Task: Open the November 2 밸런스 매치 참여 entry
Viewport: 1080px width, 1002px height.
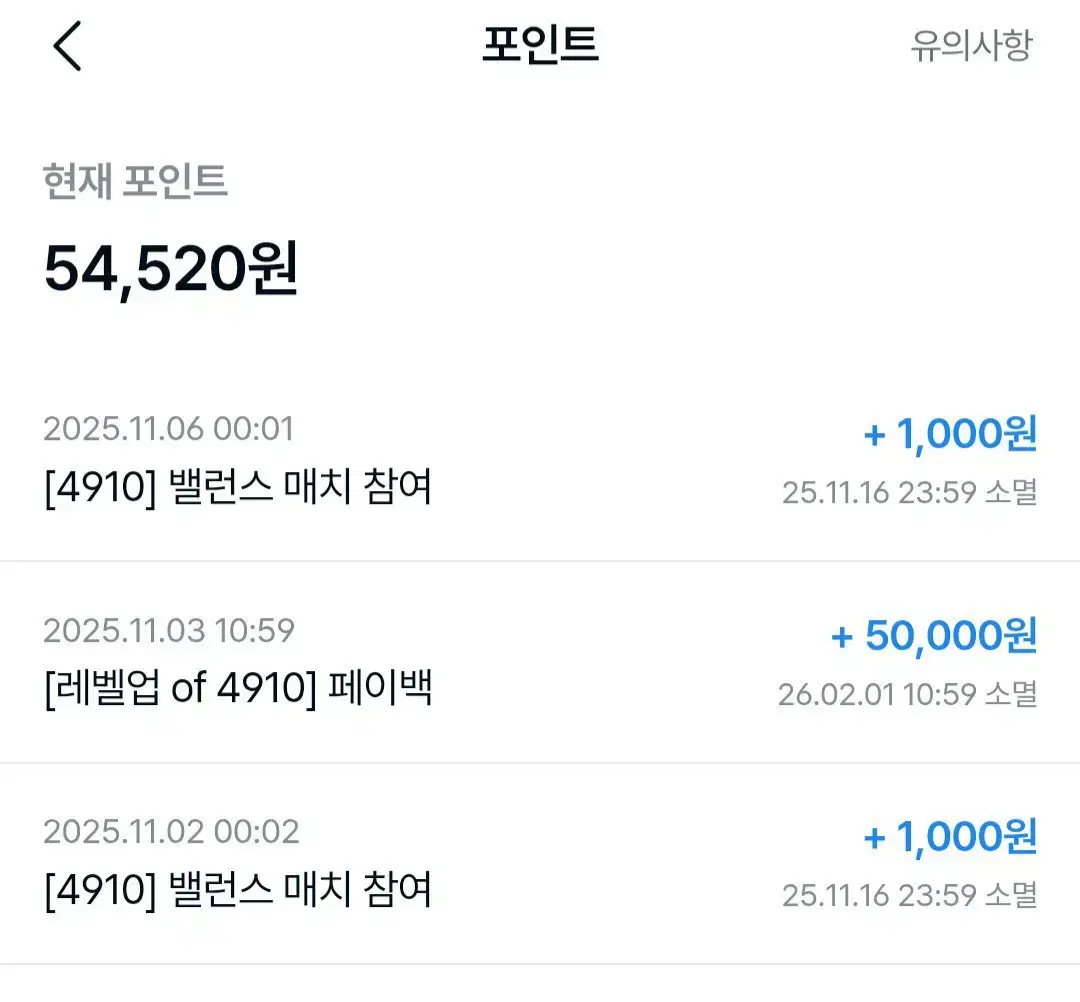Action: pyautogui.click(x=238, y=891)
